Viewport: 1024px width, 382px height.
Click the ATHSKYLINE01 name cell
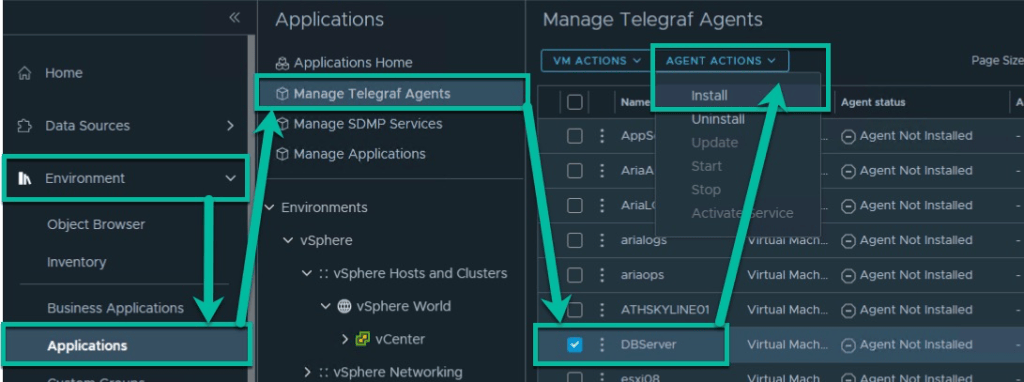coord(665,310)
